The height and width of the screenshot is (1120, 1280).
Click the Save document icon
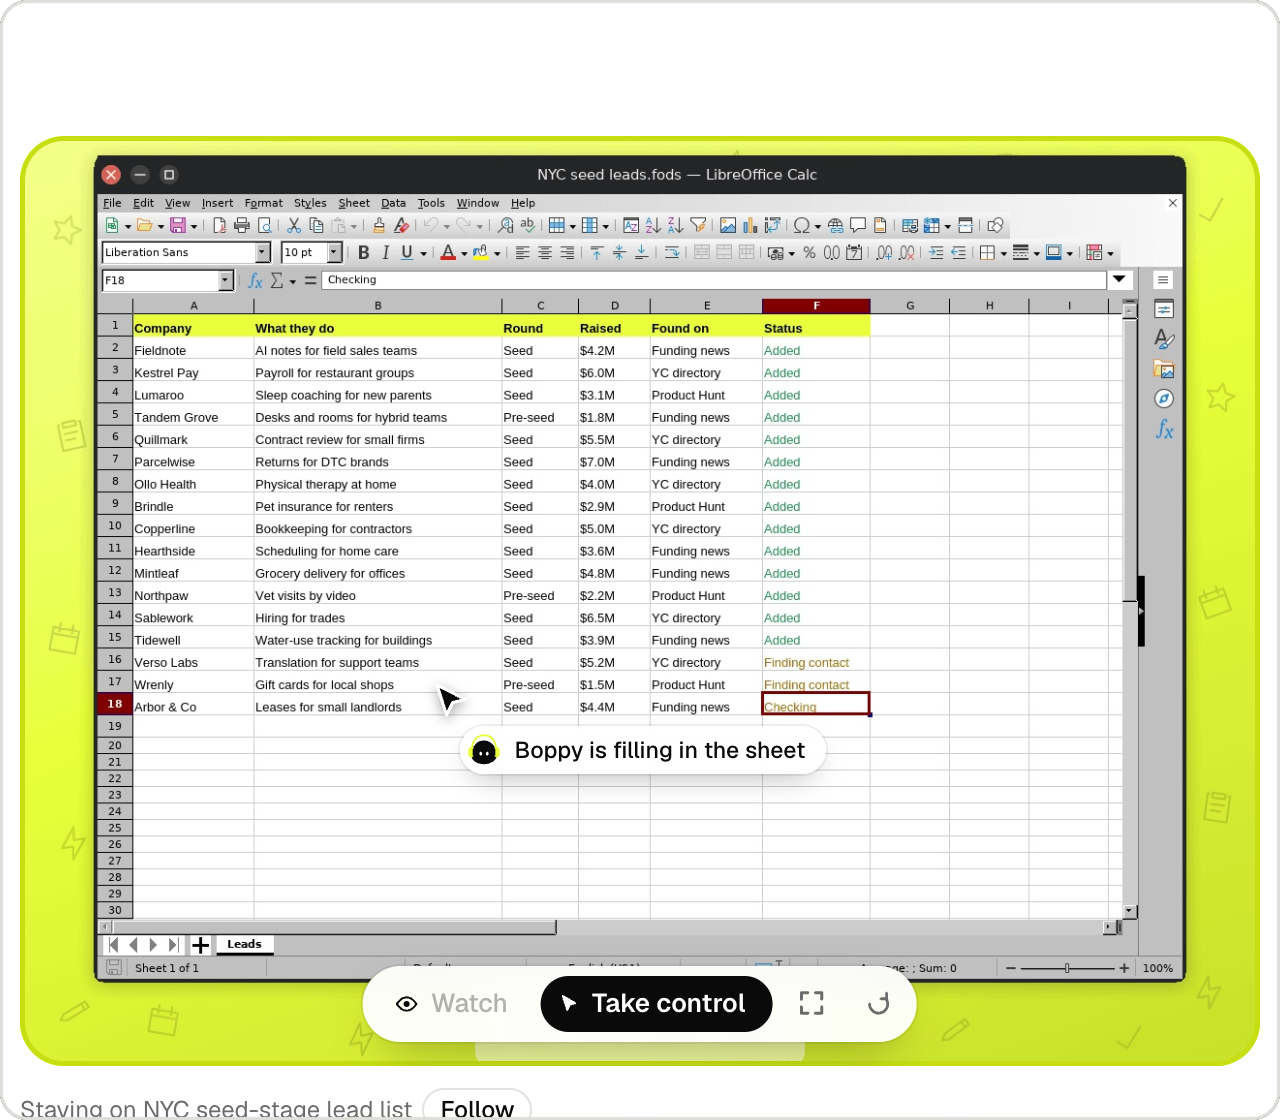178,226
